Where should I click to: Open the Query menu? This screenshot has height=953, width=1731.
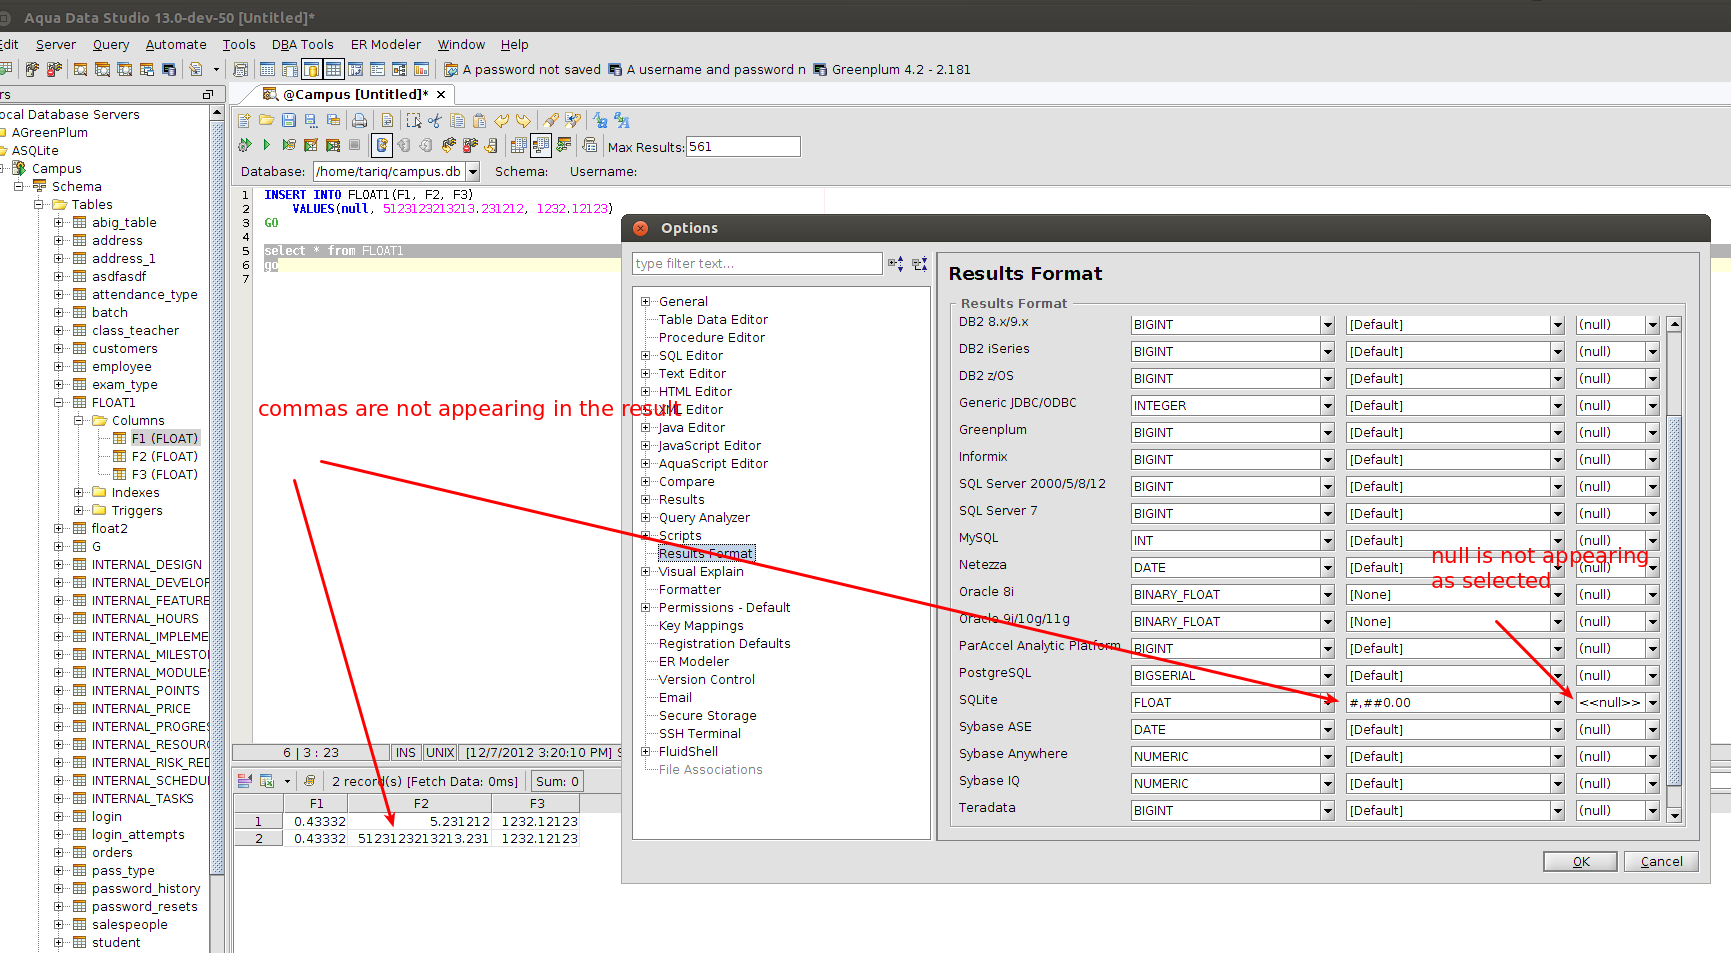111,45
